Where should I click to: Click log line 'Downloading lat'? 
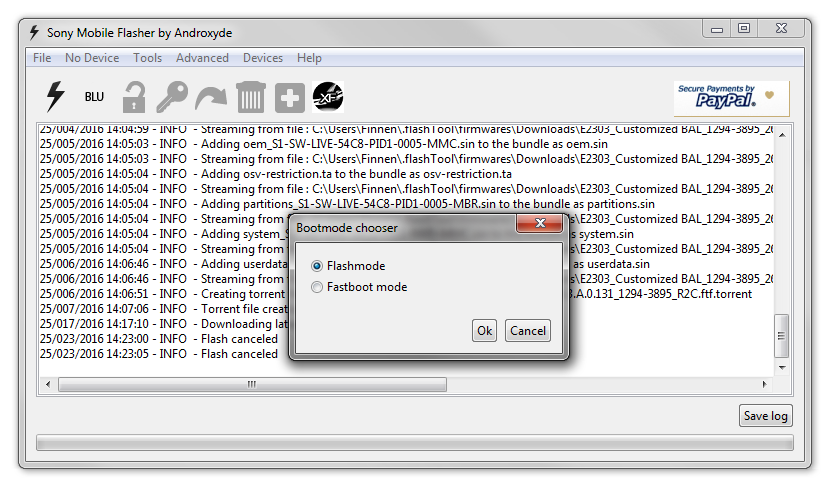[x=164, y=324]
